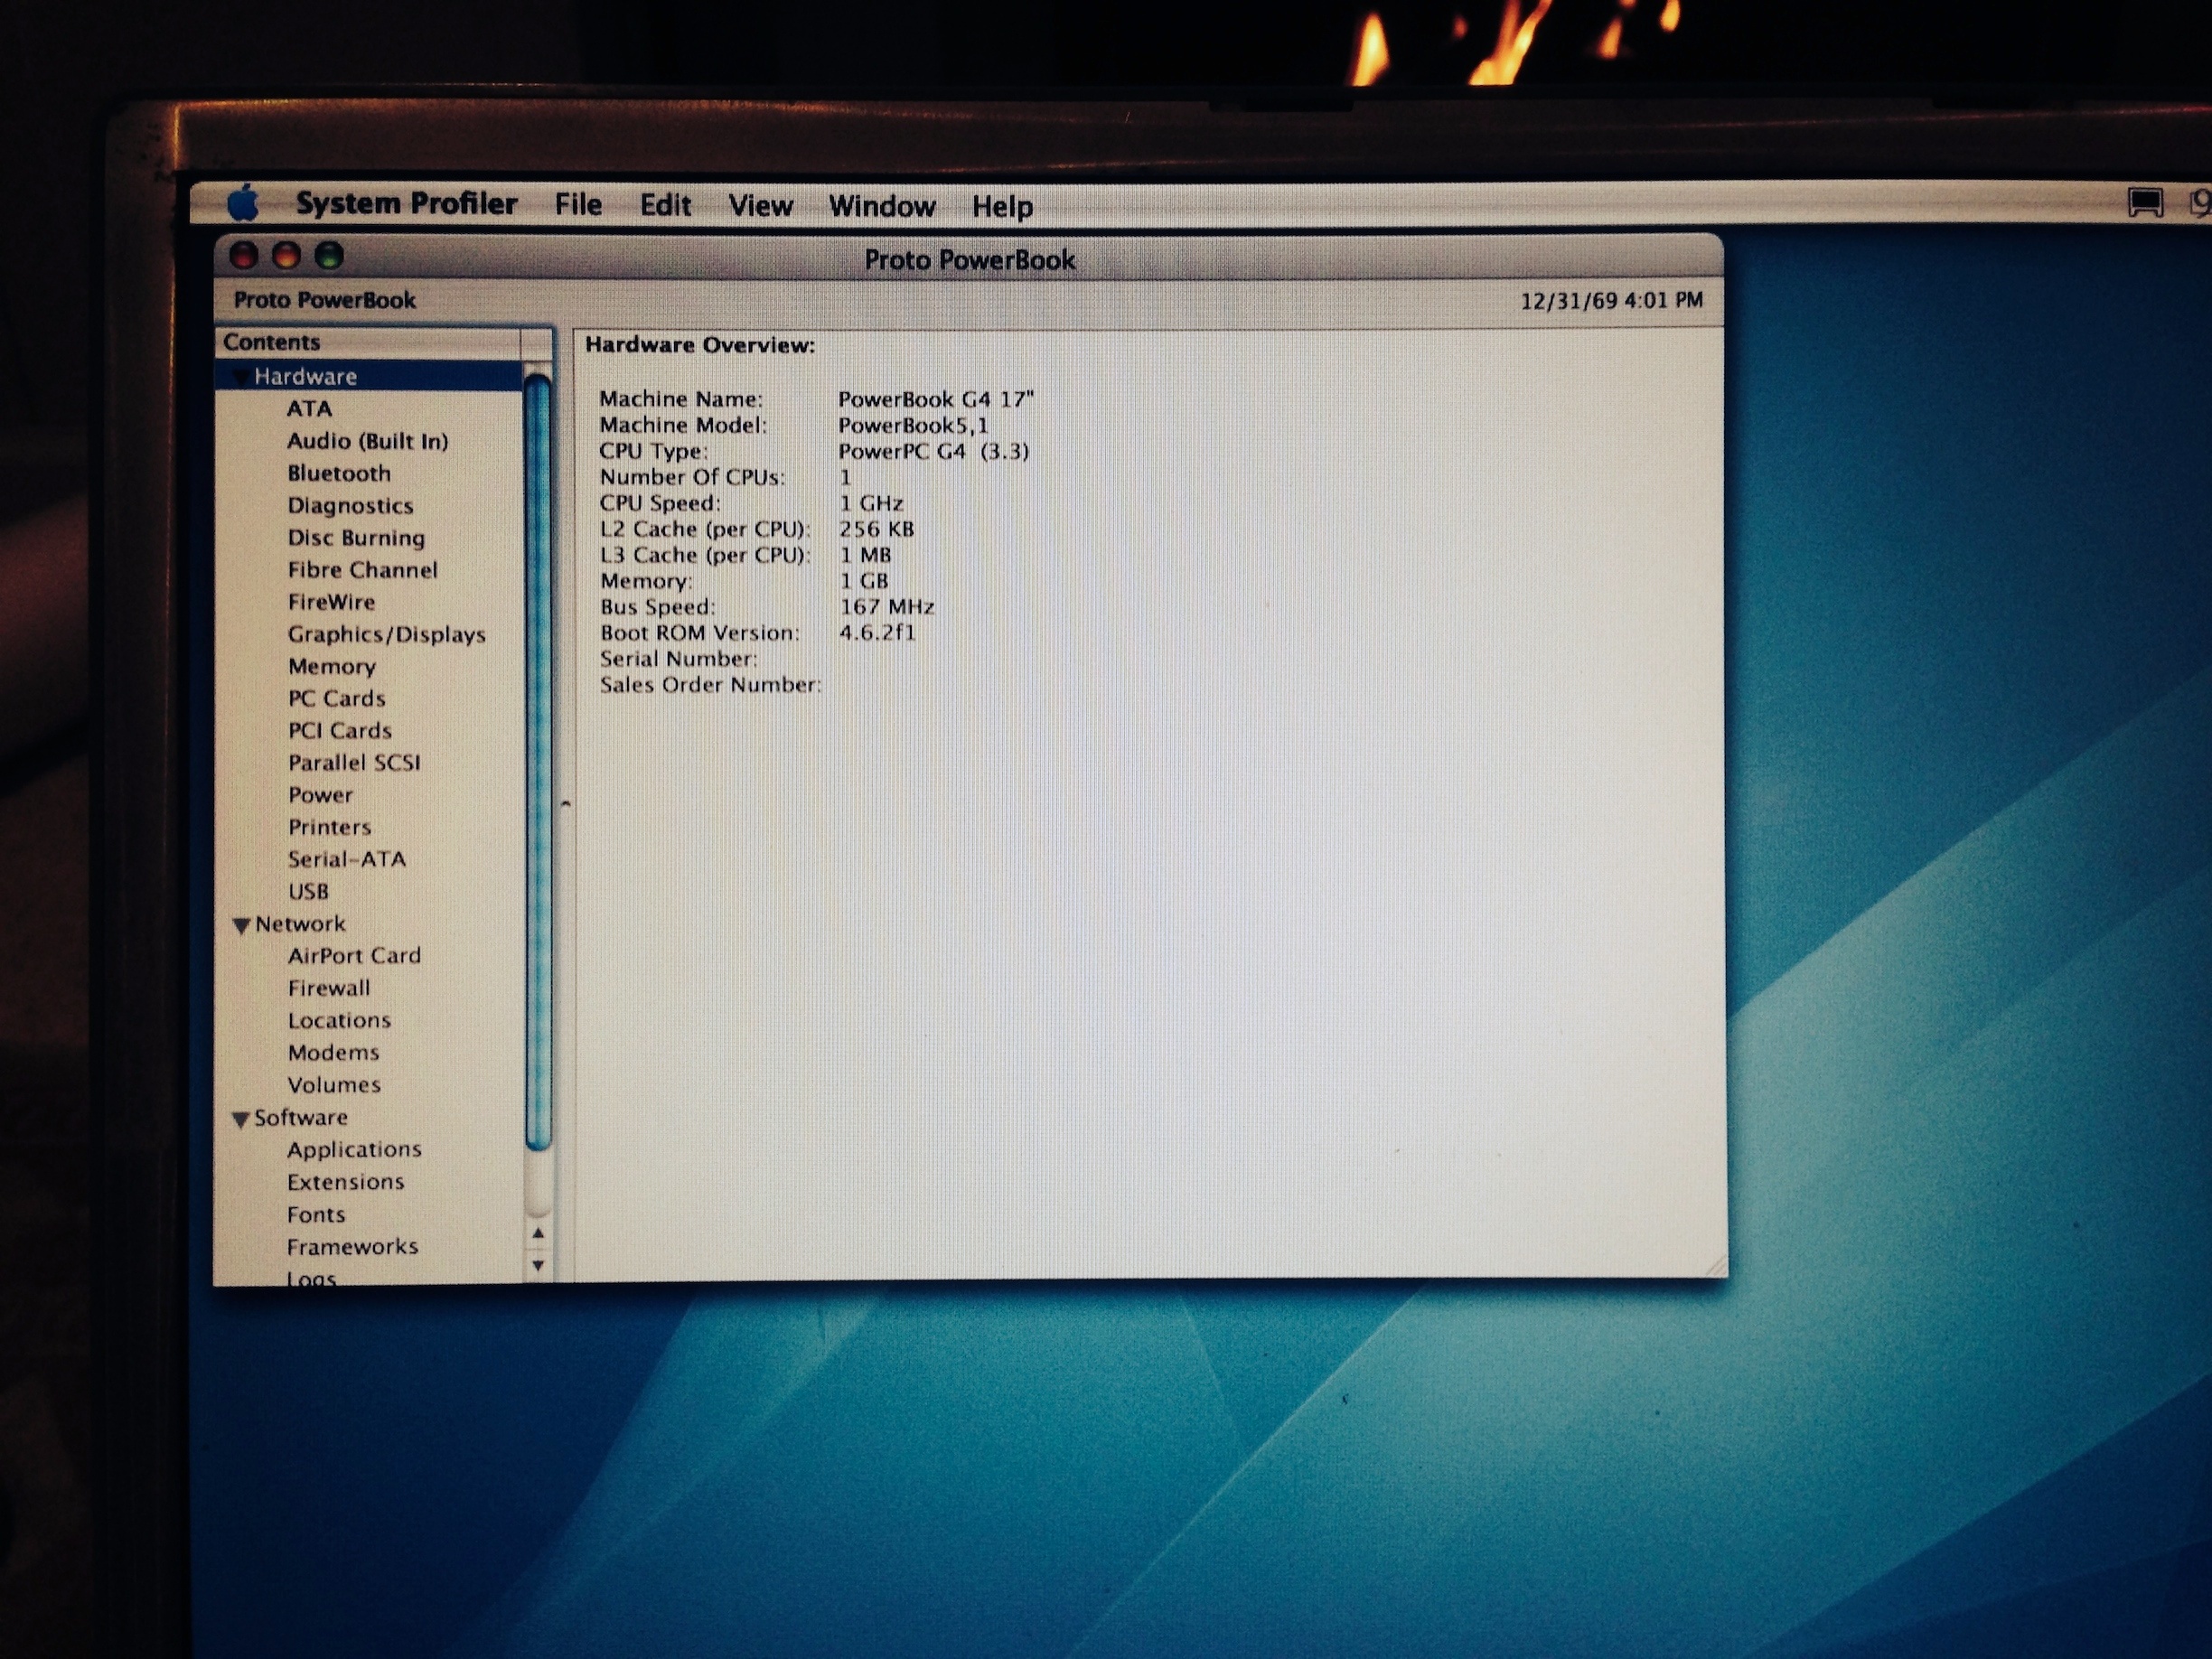Click the window resize grip corner
The height and width of the screenshot is (1659, 2212).
click(1714, 1265)
